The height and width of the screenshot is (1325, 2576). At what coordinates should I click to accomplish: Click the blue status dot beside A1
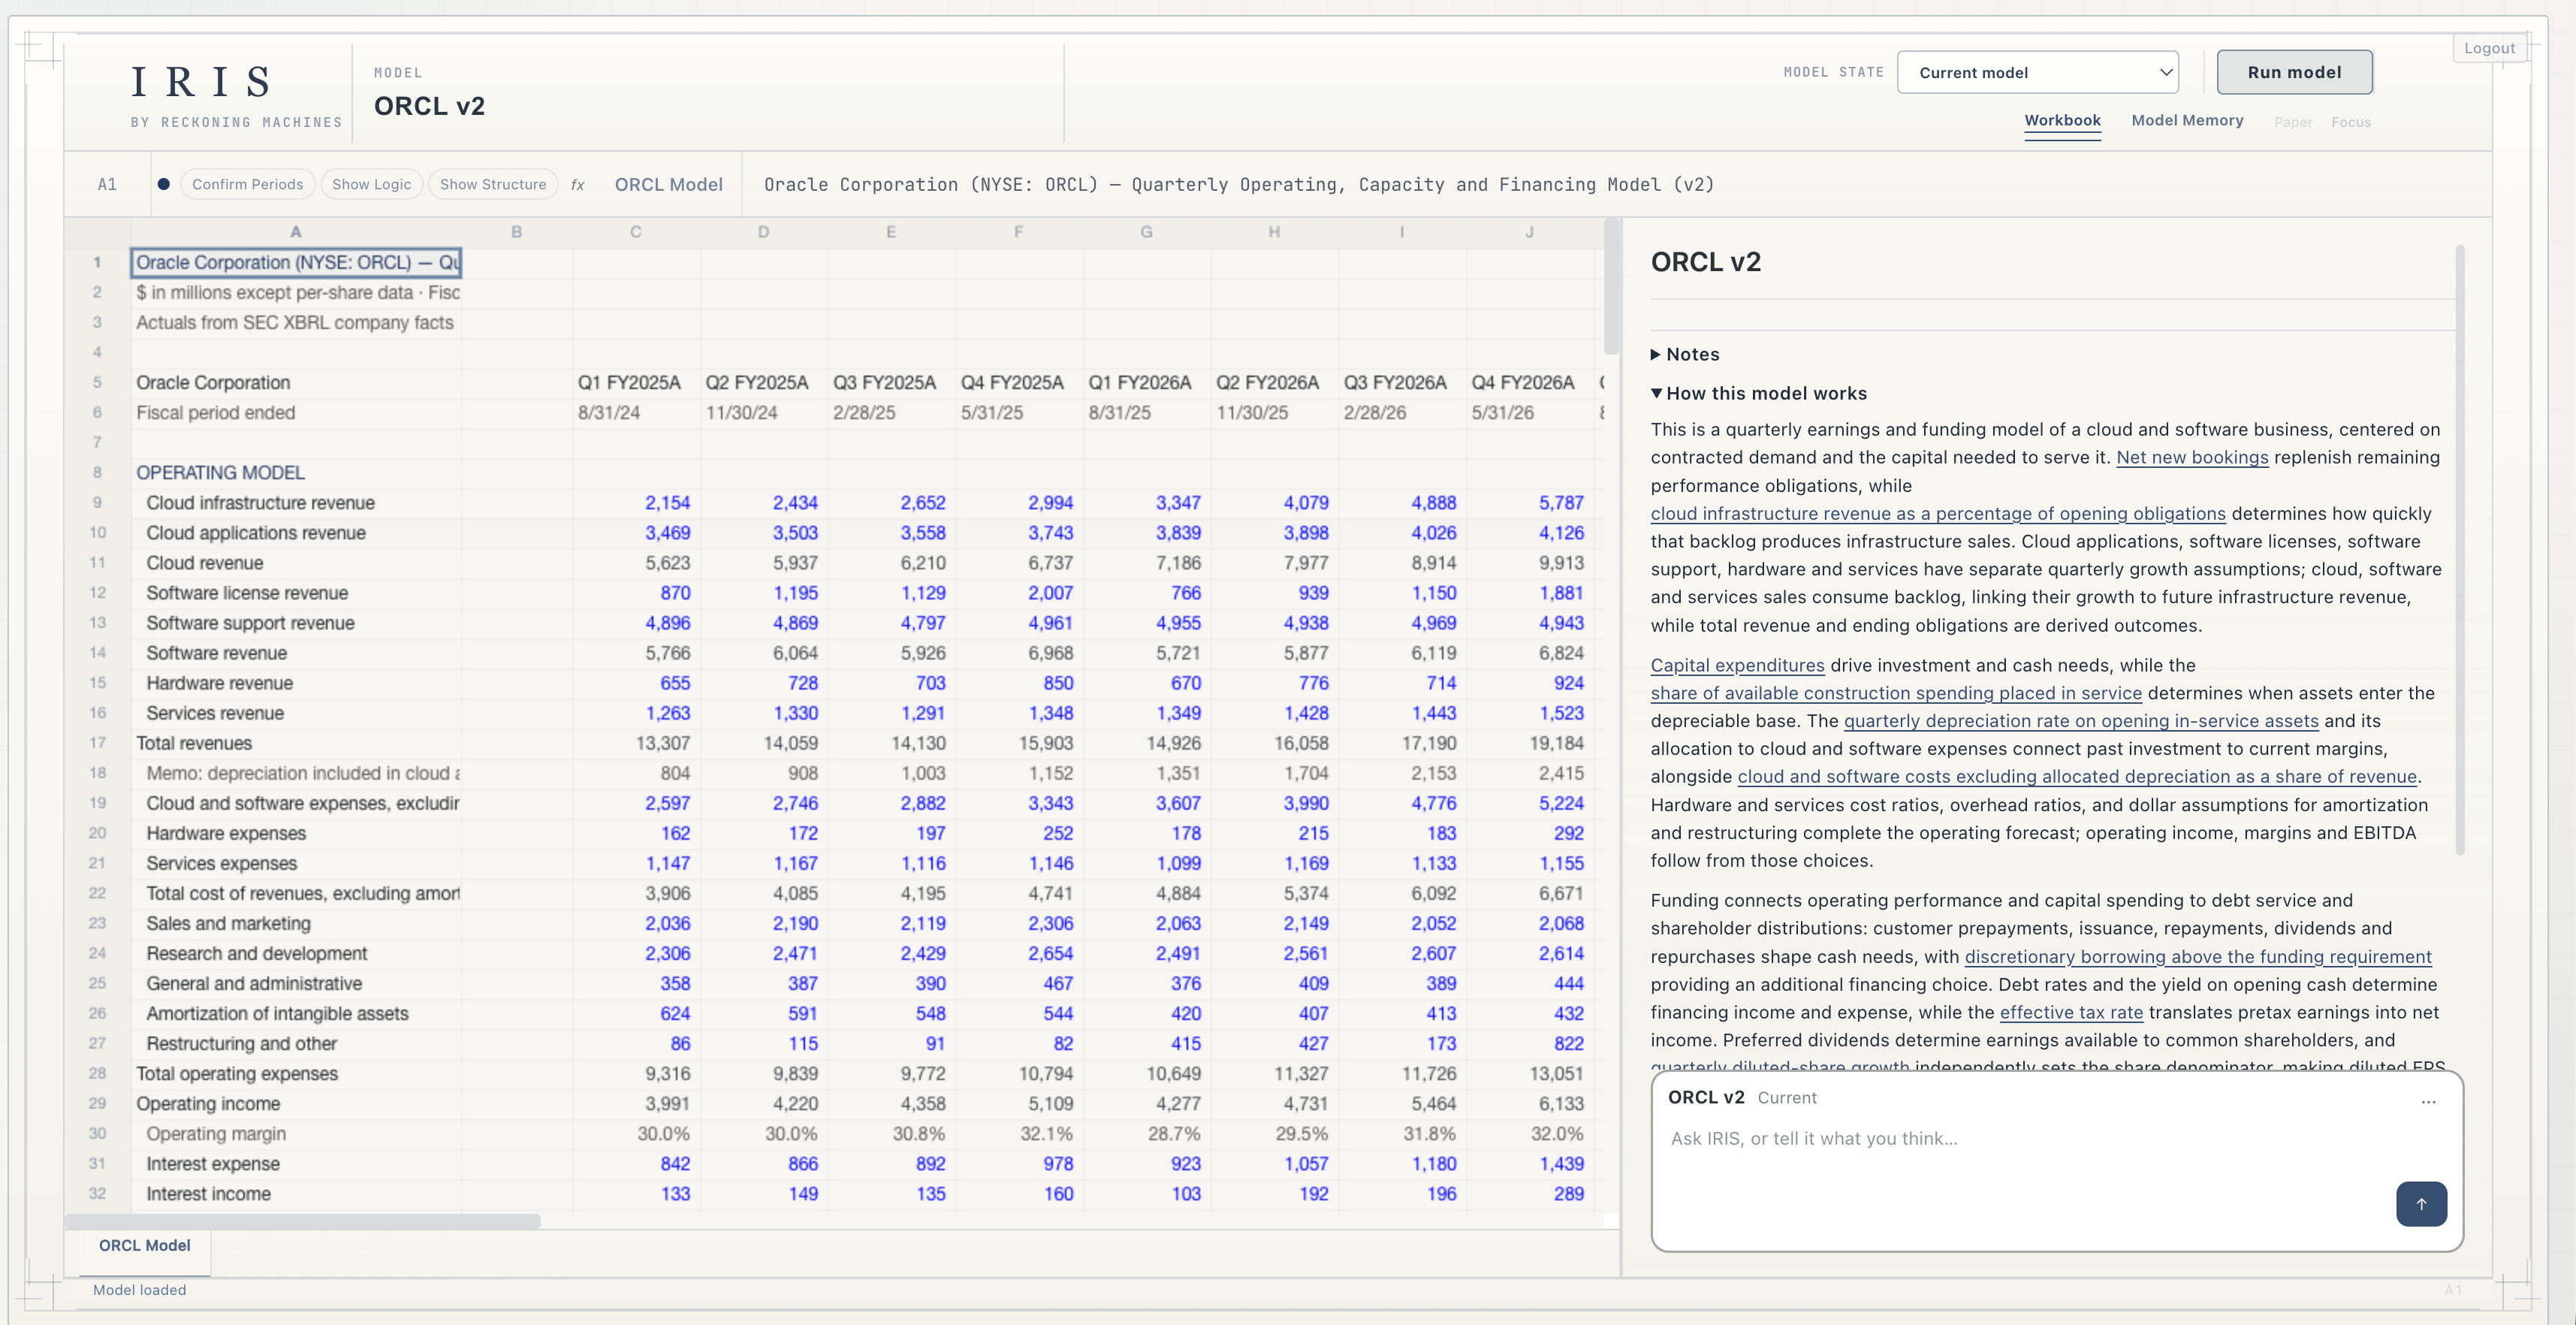[163, 183]
